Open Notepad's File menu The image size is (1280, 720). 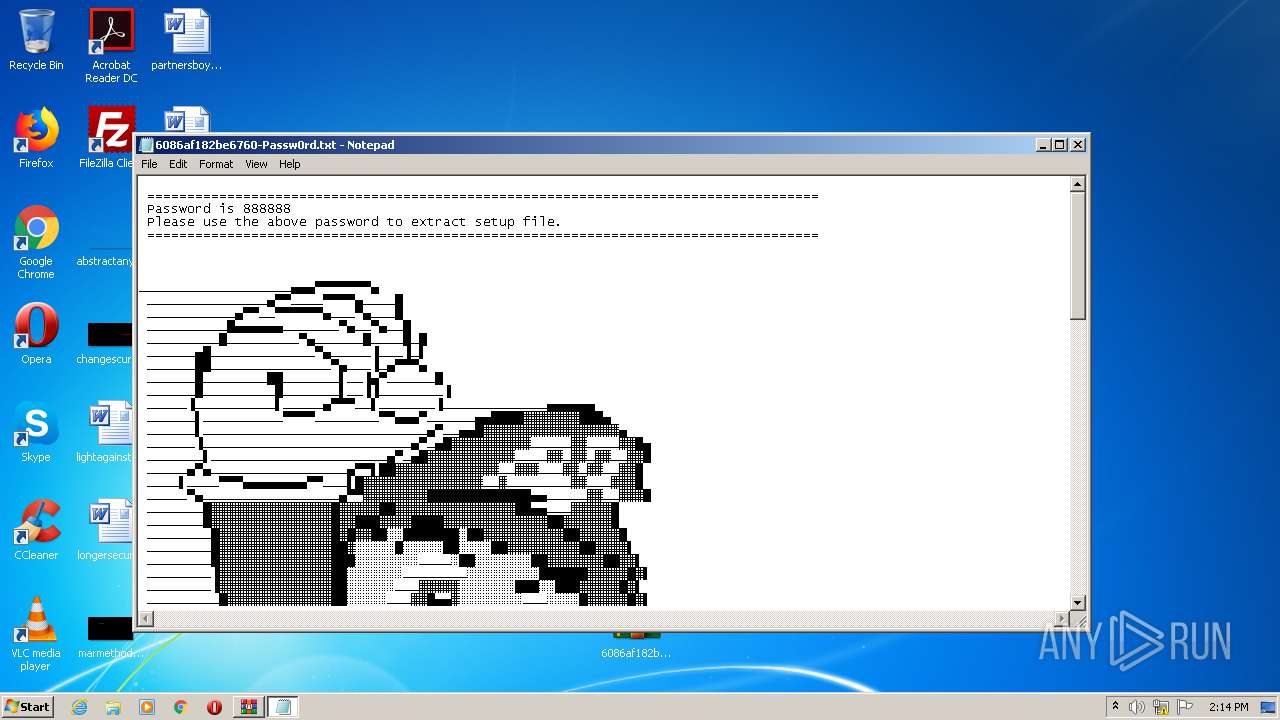pos(149,164)
